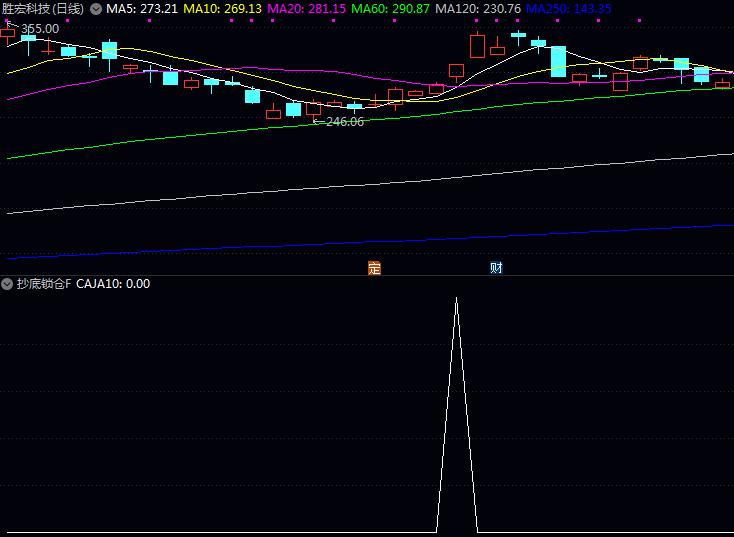Screen dimensions: 734x537
Task: Click the magenta MA20: 281.15 label
Action: coord(306,8)
